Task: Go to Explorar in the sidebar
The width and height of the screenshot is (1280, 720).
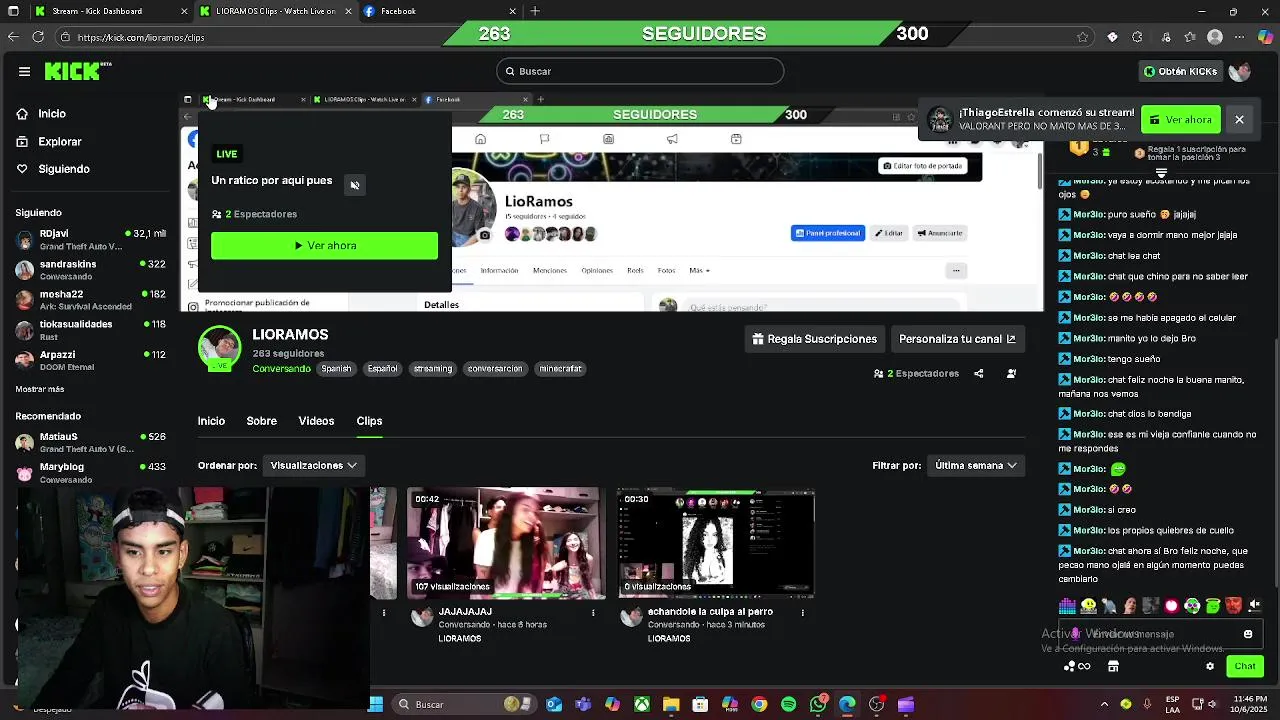Action: [x=60, y=142]
